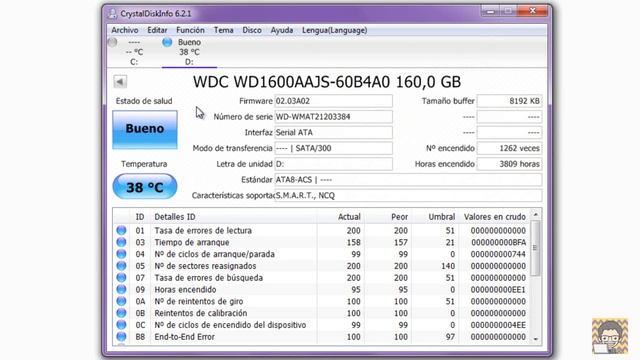Image resolution: width=640 pixels, height=360 pixels.
Task: Select the row text End-to-End Error
Action: click(184, 337)
